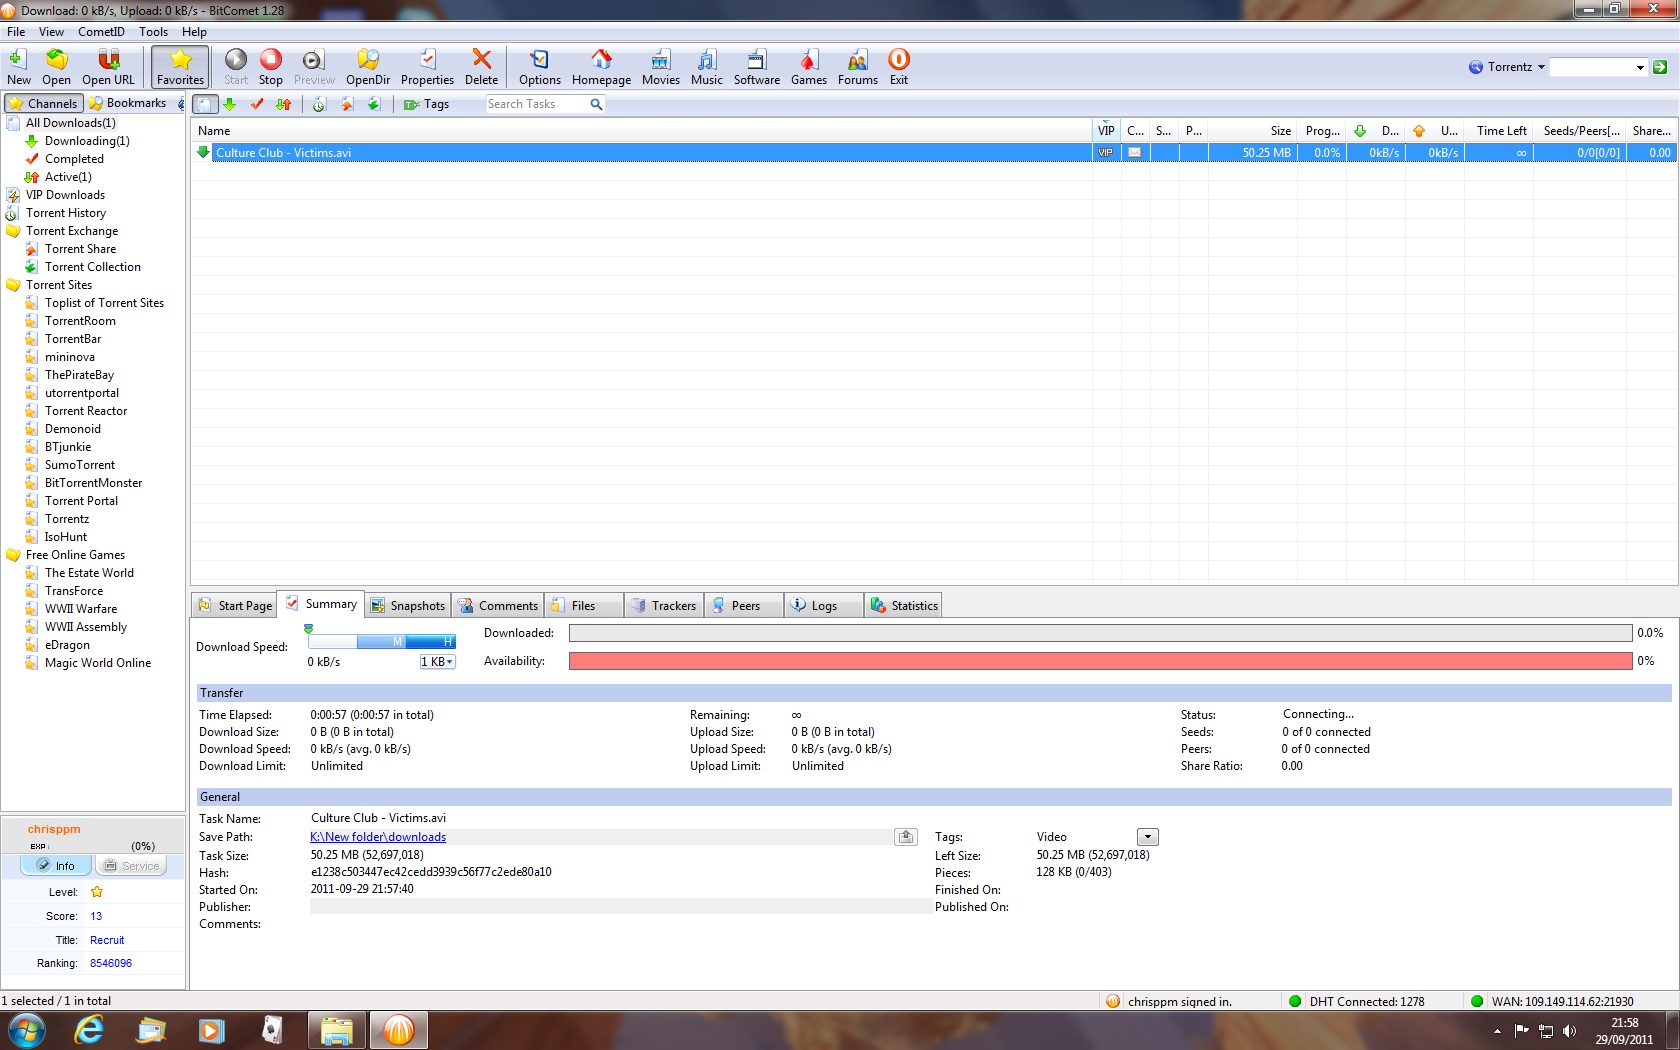Open Internet Explorer from the taskbar
1680x1050 pixels.
coord(89,1030)
